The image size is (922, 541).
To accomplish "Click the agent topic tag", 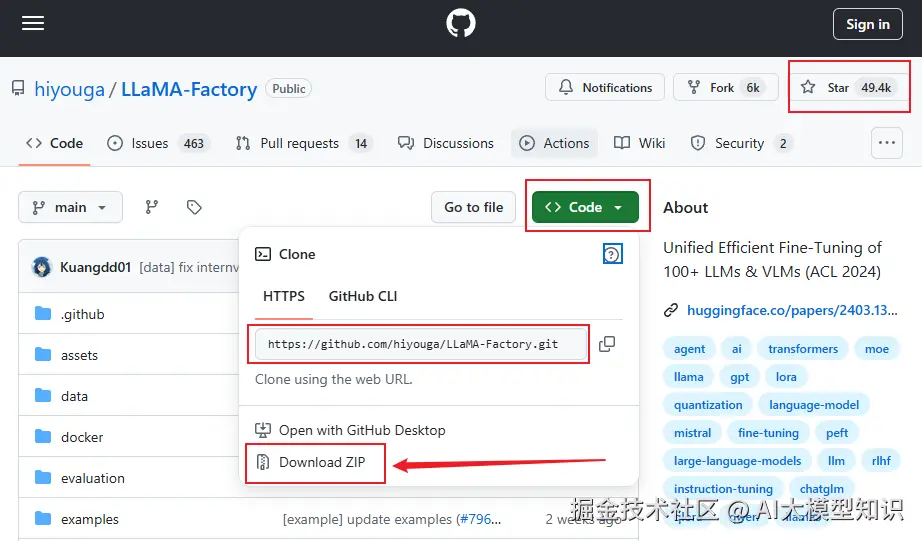I will click(x=689, y=349).
